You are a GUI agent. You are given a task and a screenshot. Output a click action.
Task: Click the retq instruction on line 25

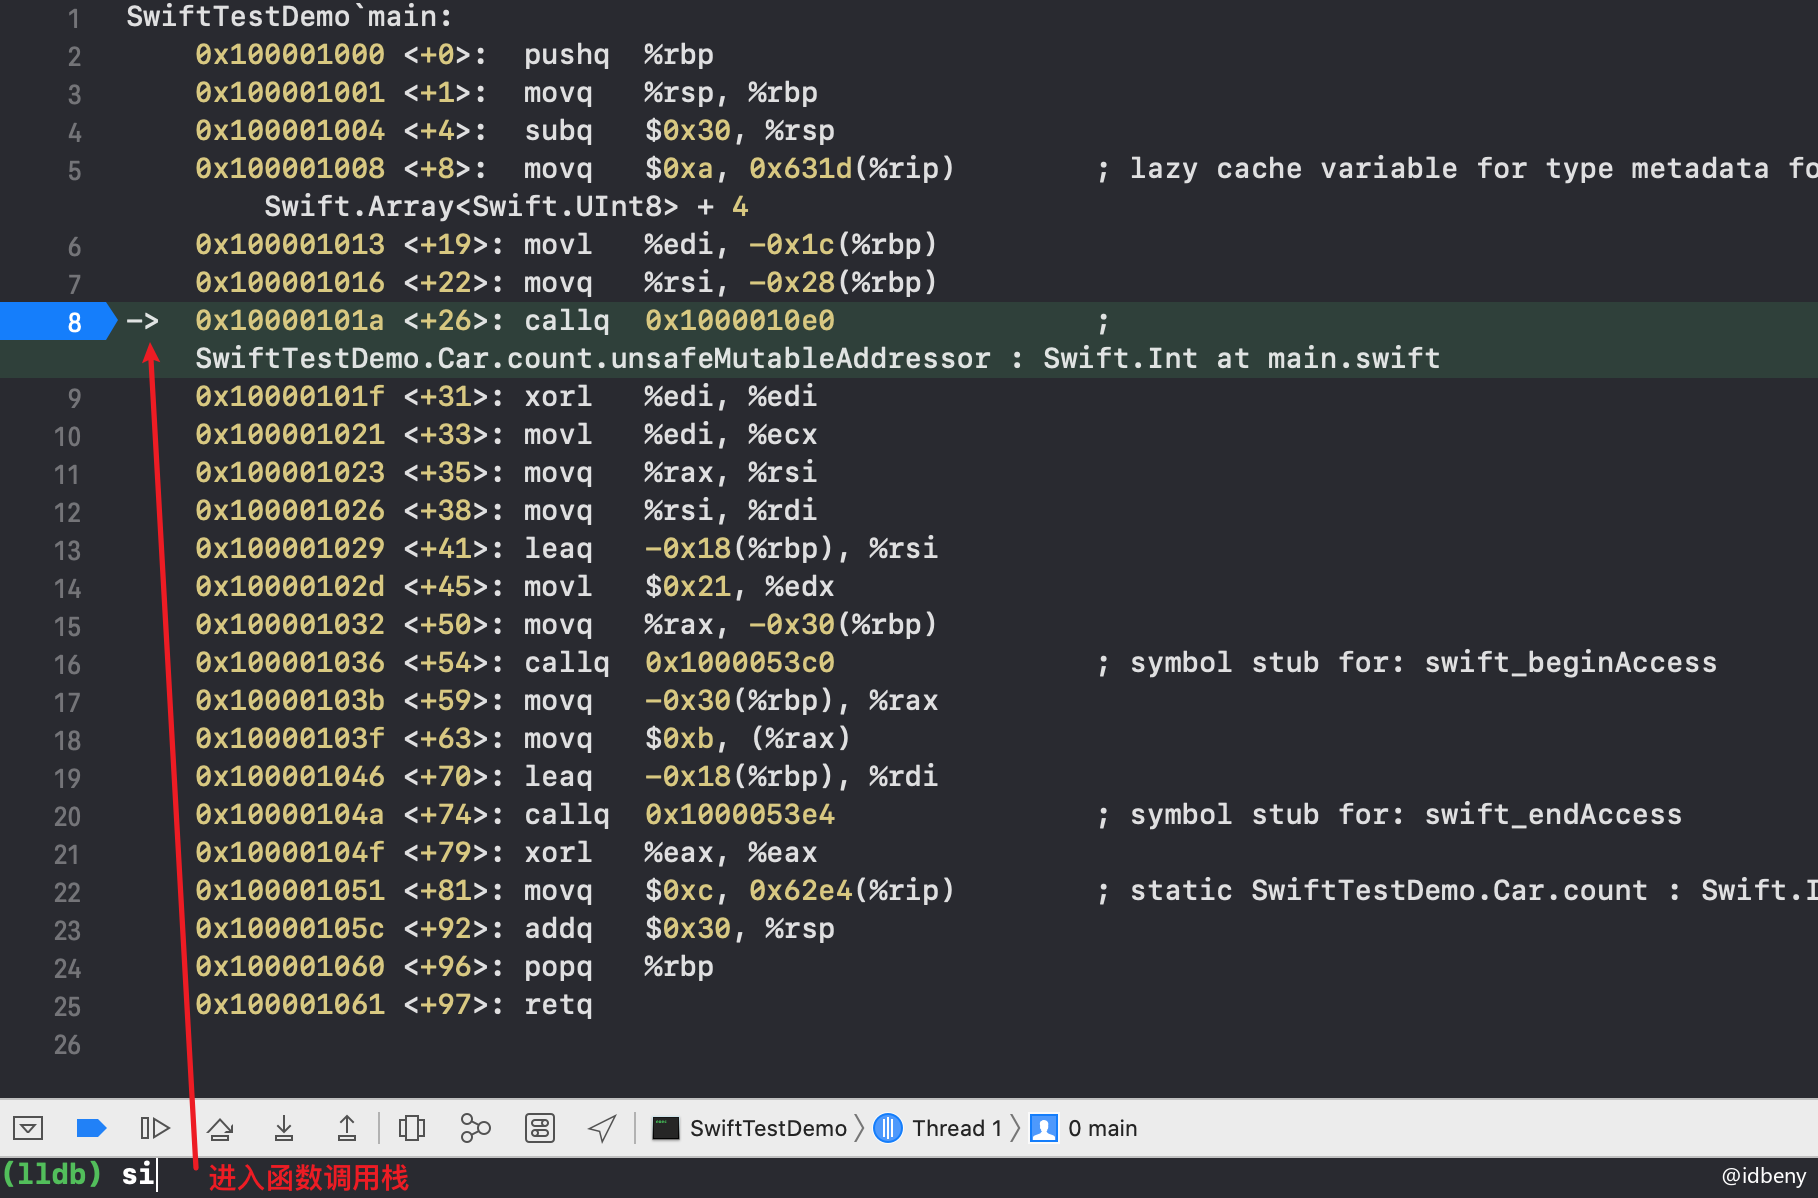tap(558, 1004)
